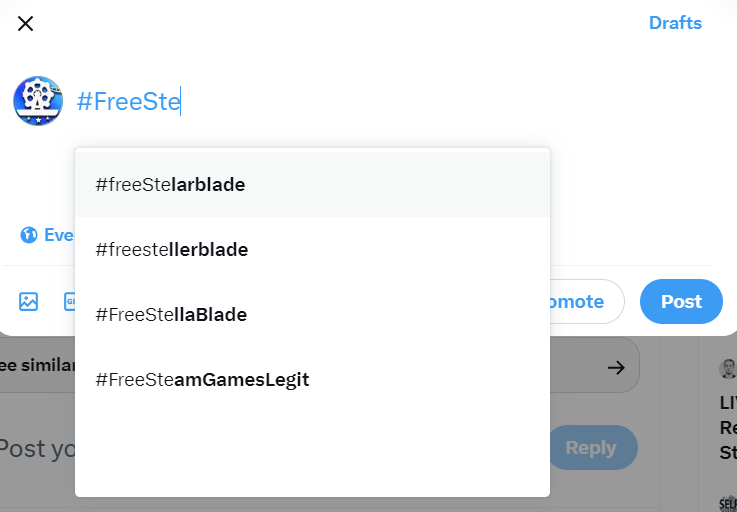This screenshot has width=737, height=512.
Task: Click the globe Everyone can reply icon
Action: tap(29, 235)
